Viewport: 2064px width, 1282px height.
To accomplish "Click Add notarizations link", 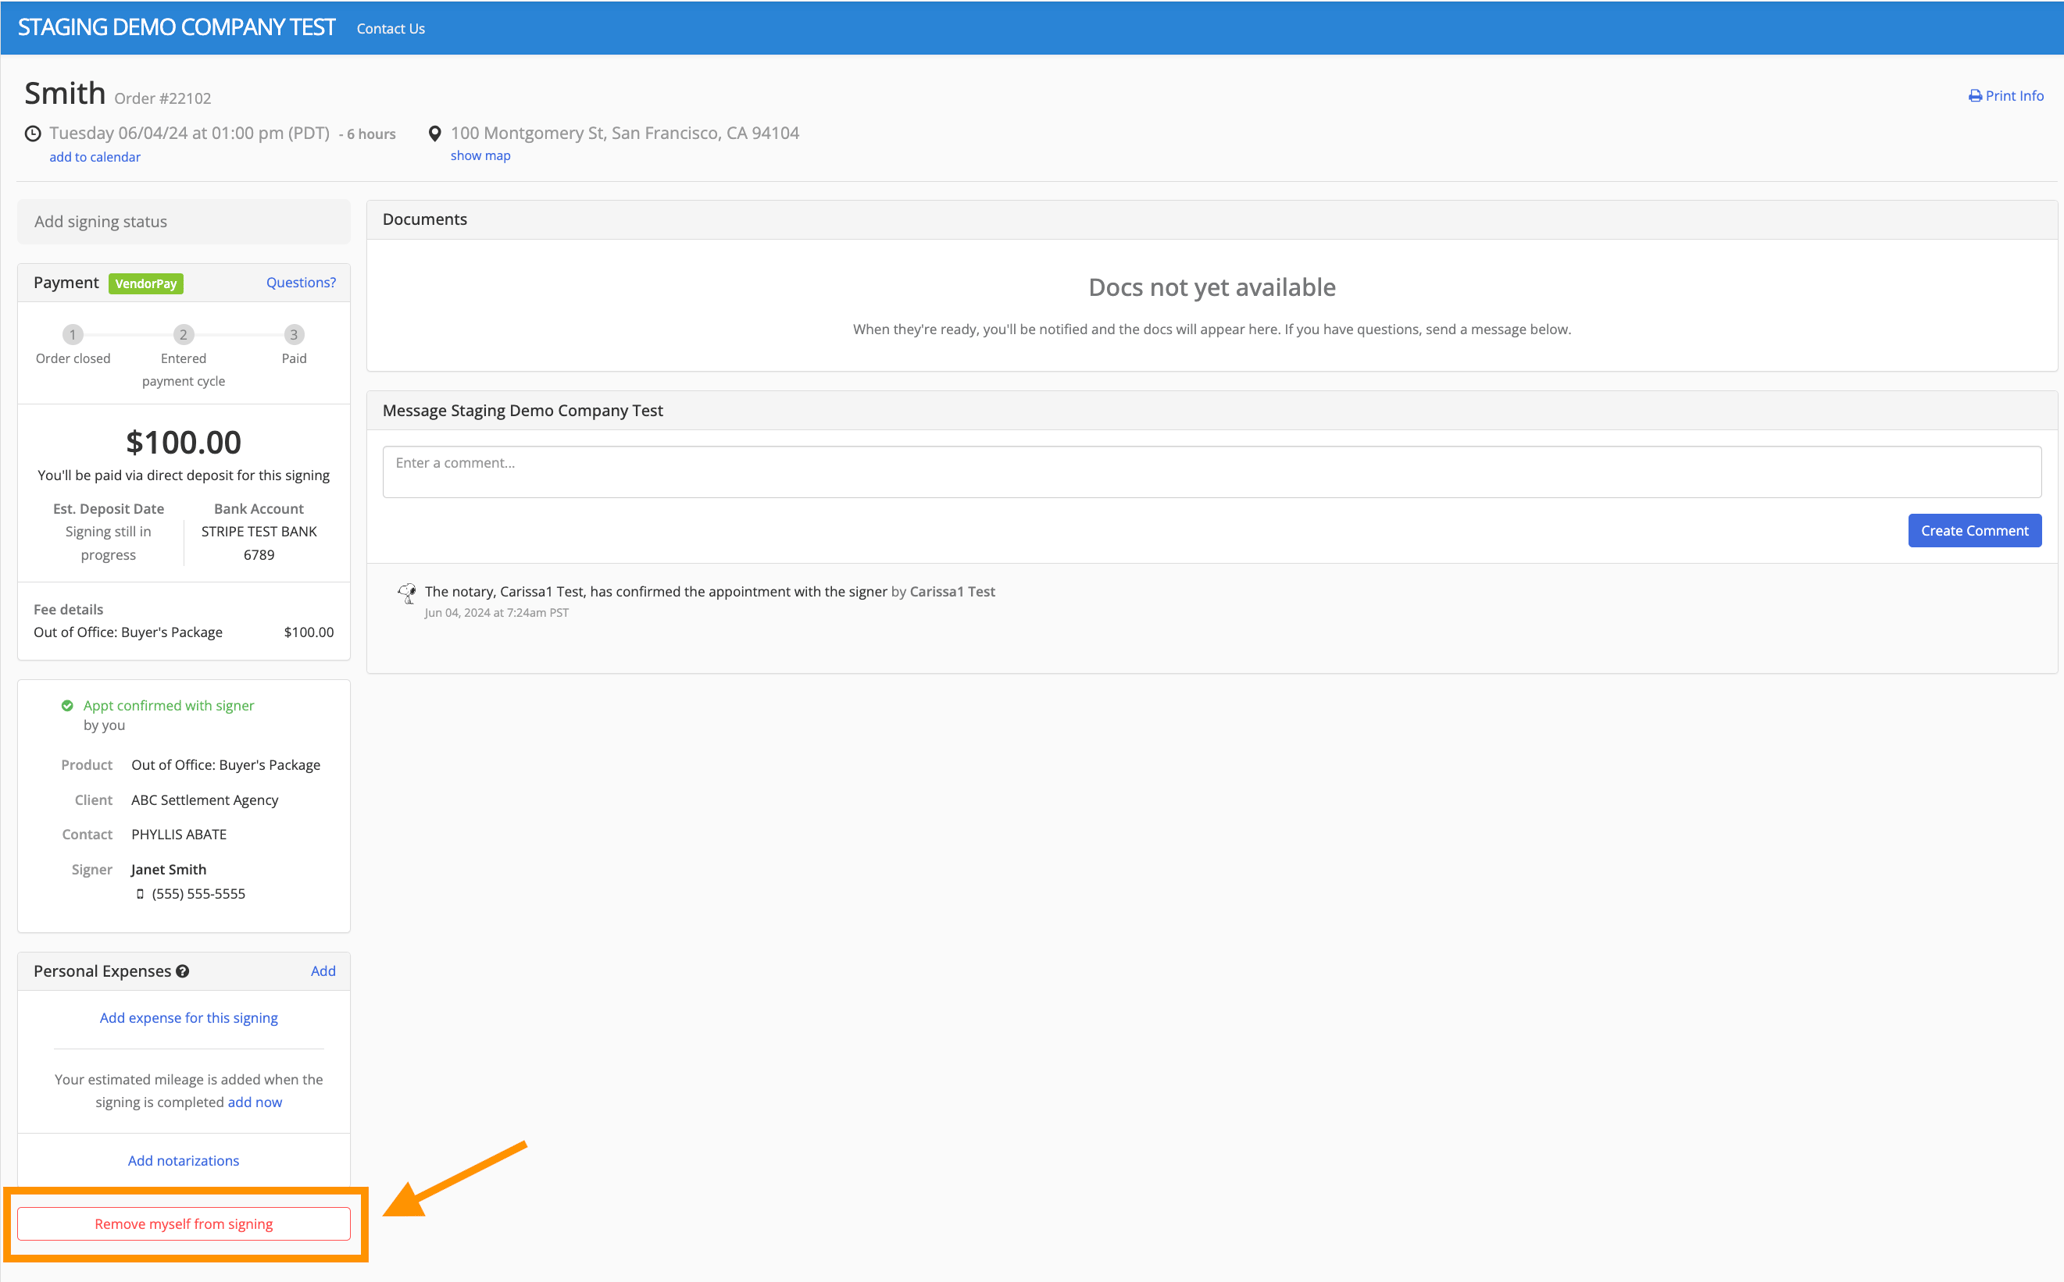I will [x=184, y=1161].
